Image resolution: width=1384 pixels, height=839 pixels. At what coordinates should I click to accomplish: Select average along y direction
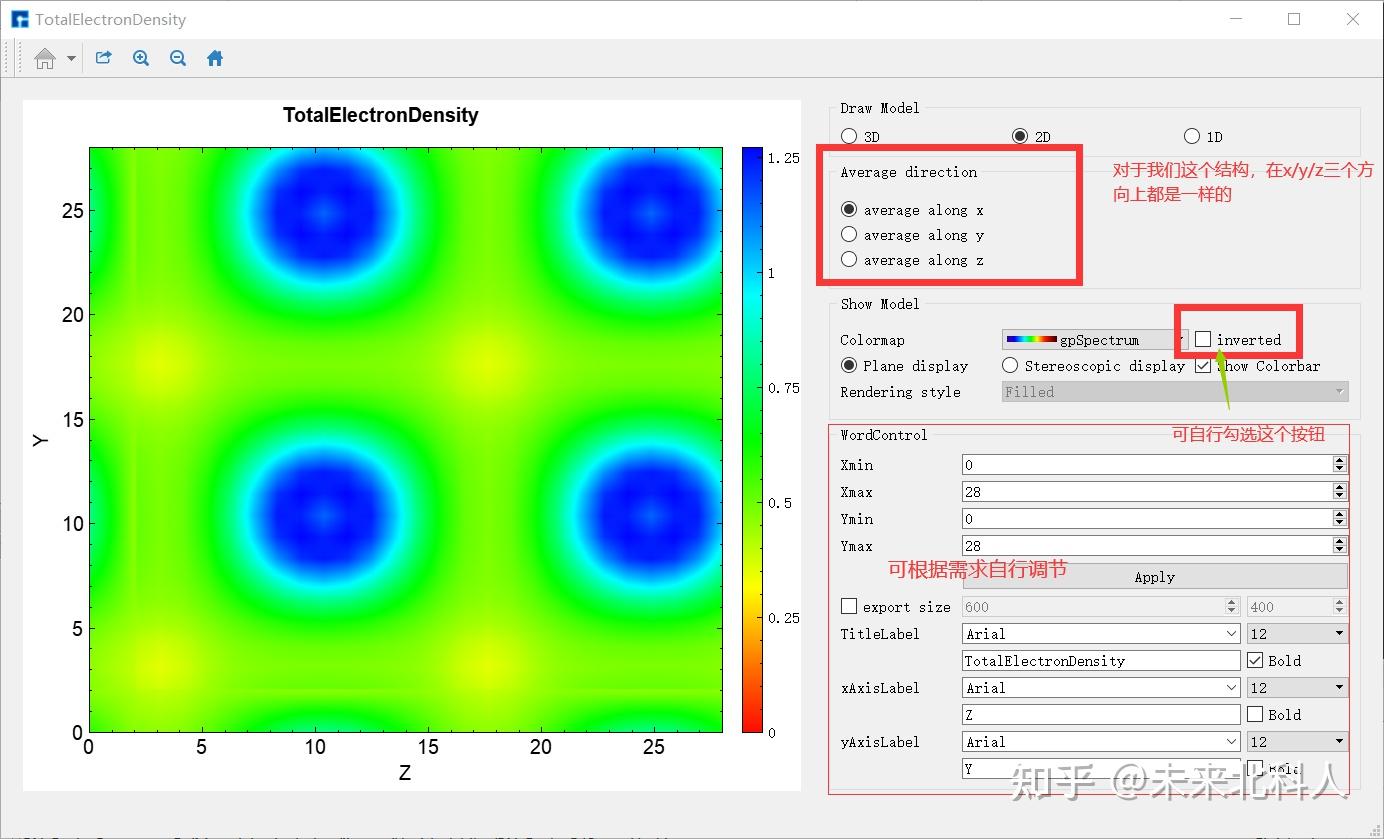tap(849, 234)
